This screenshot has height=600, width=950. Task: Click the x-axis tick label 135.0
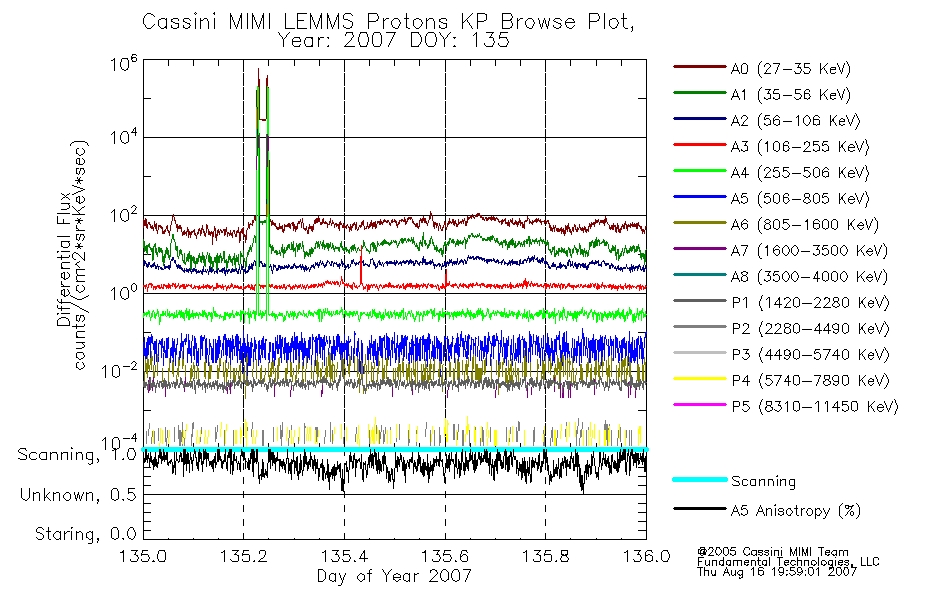pyautogui.click(x=143, y=556)
